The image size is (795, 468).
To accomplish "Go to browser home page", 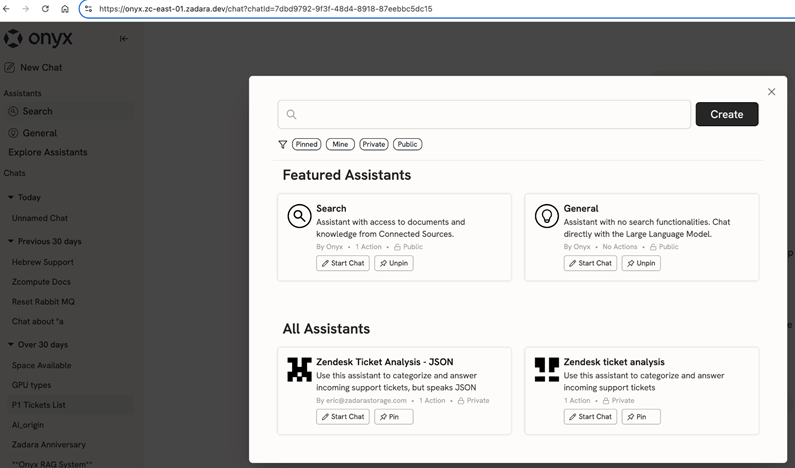I will click(65, 9).
